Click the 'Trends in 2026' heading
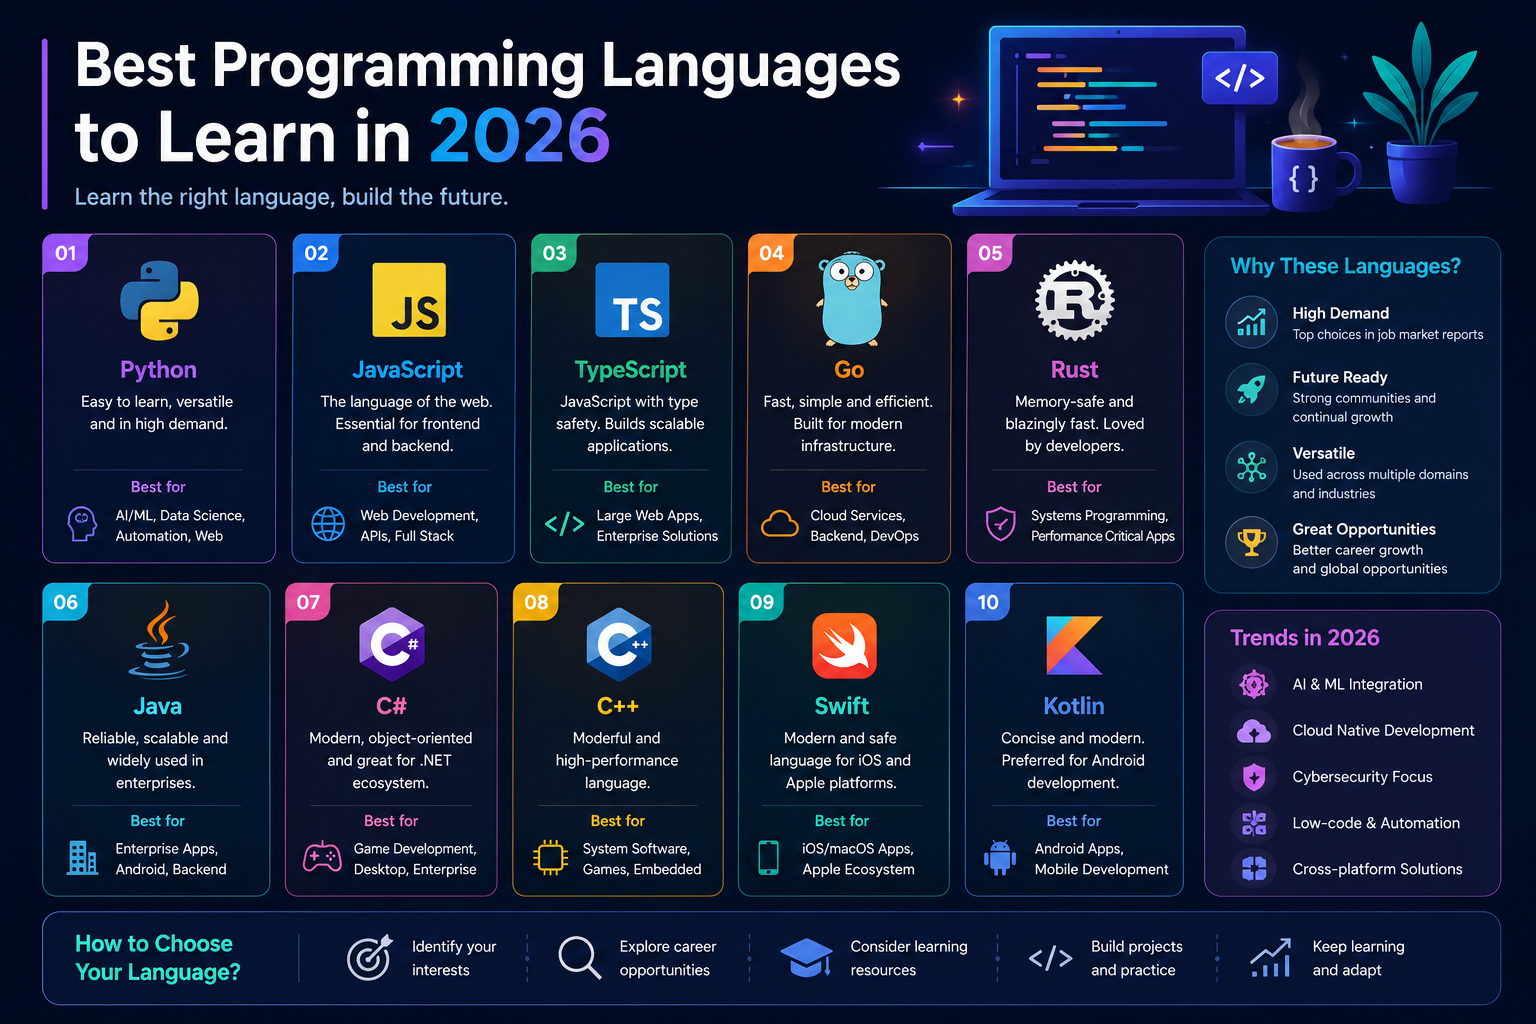This screenshot has width=1536, height=1024. [1305, 638]
